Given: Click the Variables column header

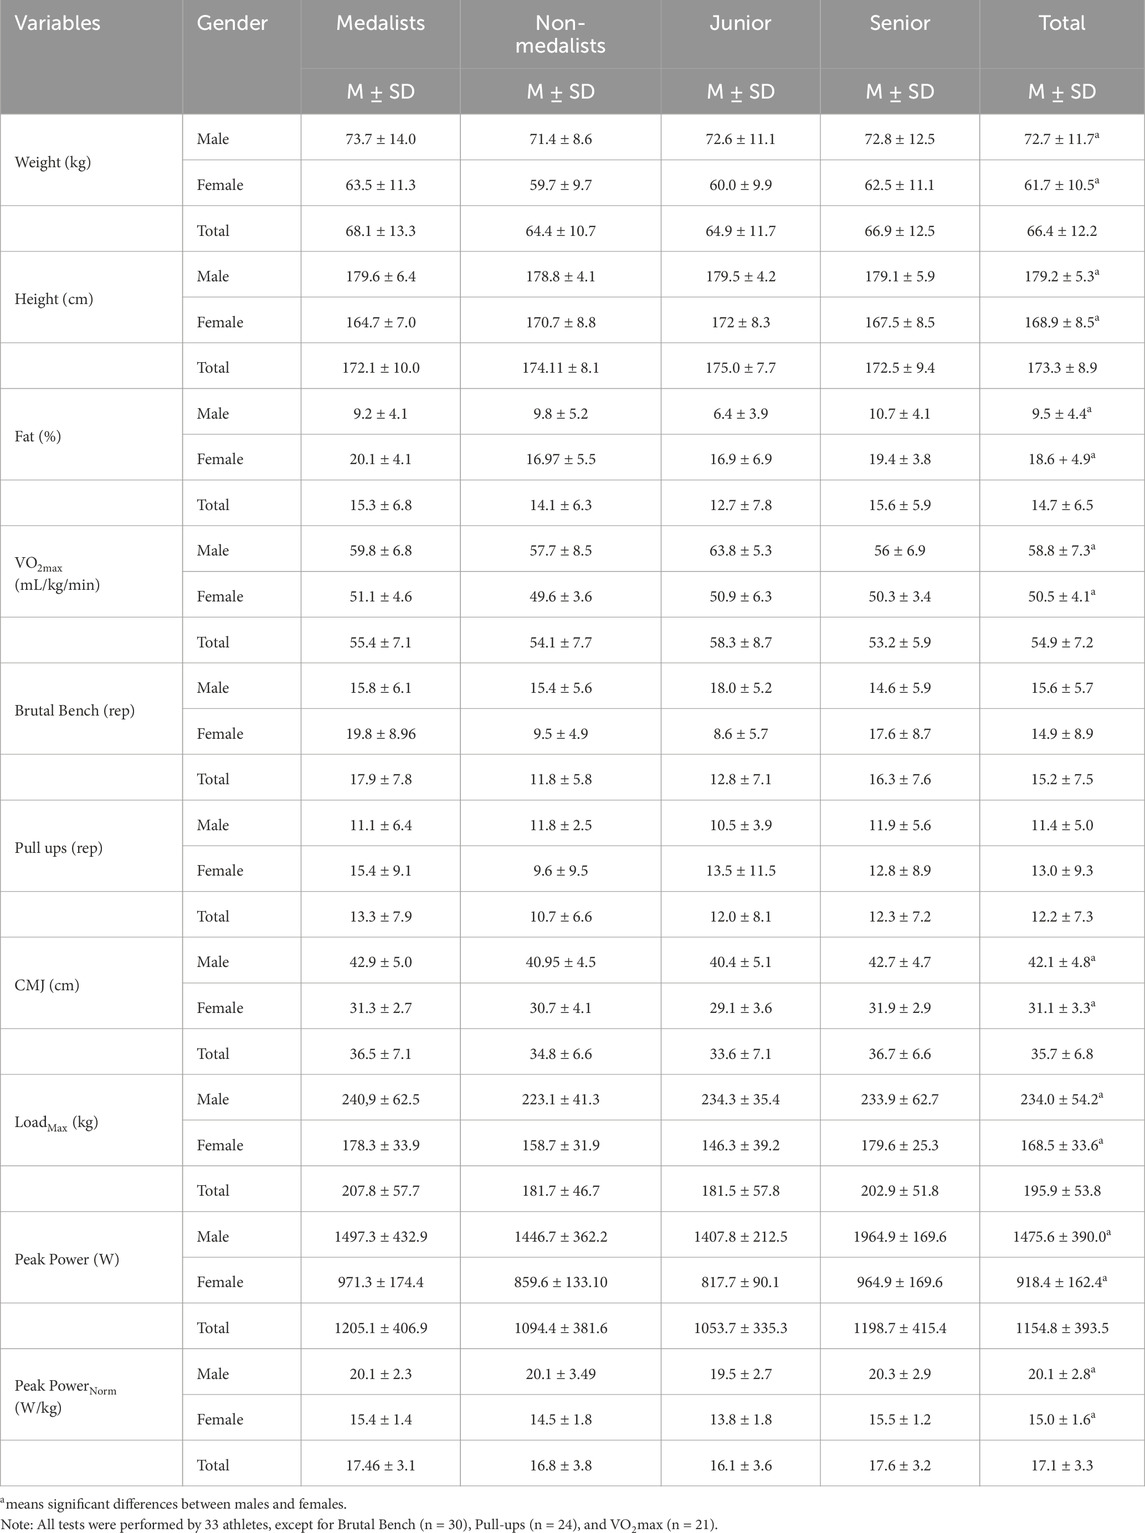Looking at the screenshot, I should pyautogui.click(x=58, y=23).
